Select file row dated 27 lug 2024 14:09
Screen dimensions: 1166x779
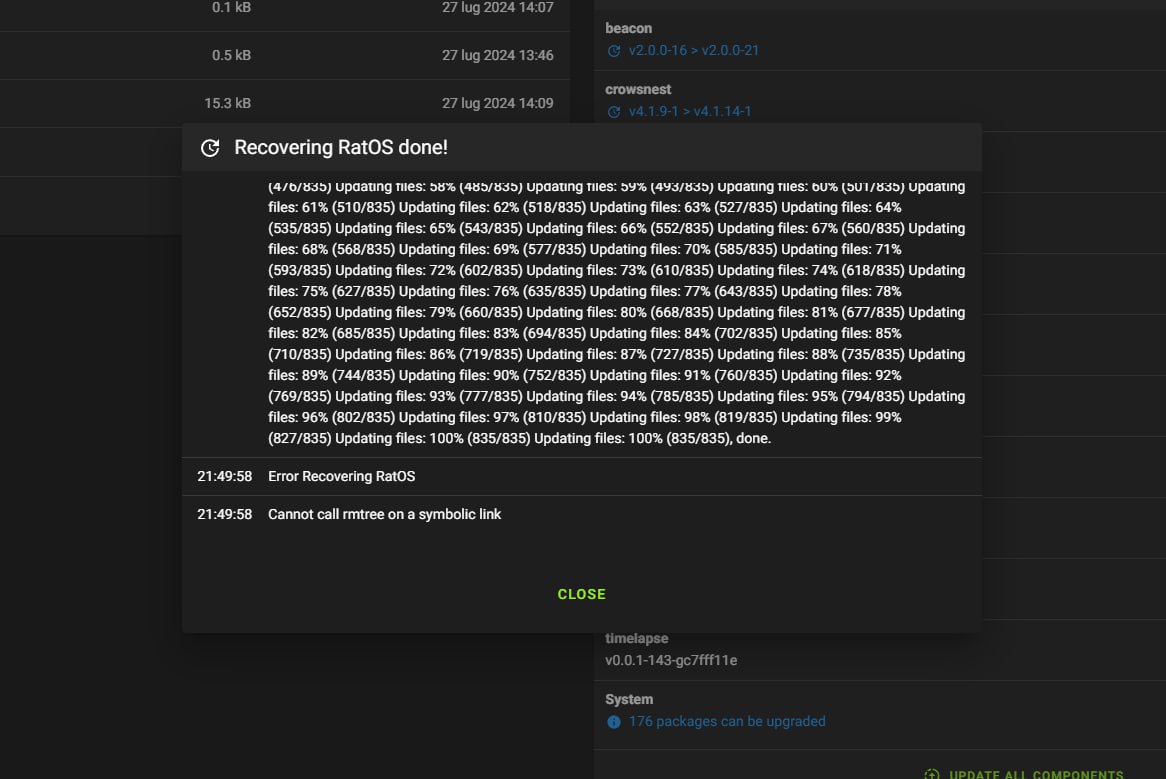click(285, 103)
